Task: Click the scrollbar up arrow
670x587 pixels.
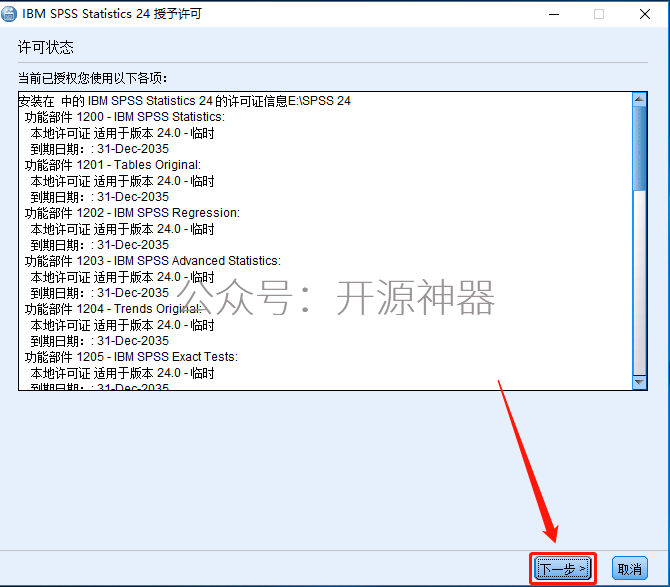Action: point(639,100)
